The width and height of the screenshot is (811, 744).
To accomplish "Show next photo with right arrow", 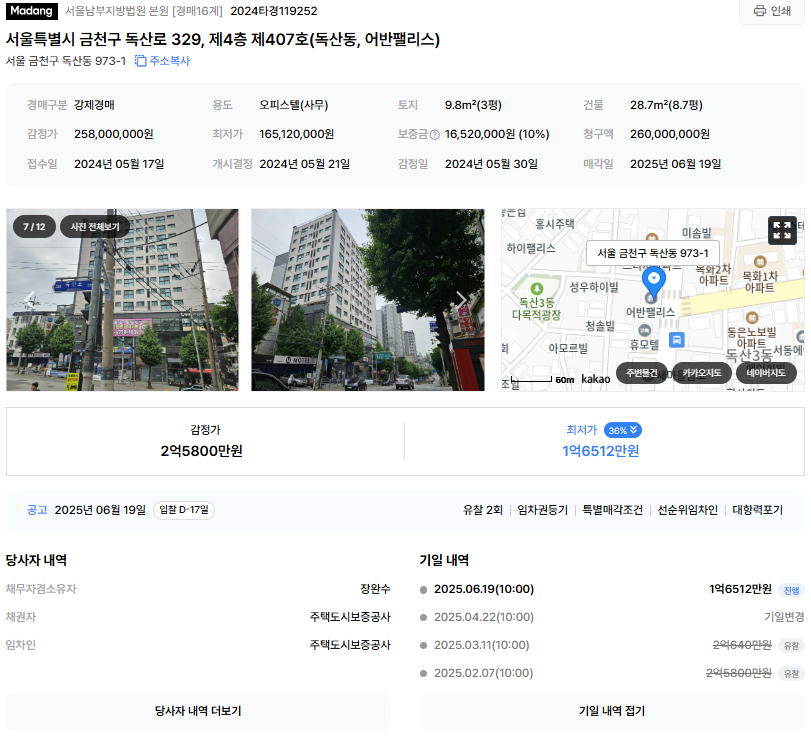I will pyautogui.click(x=461, y=299).
